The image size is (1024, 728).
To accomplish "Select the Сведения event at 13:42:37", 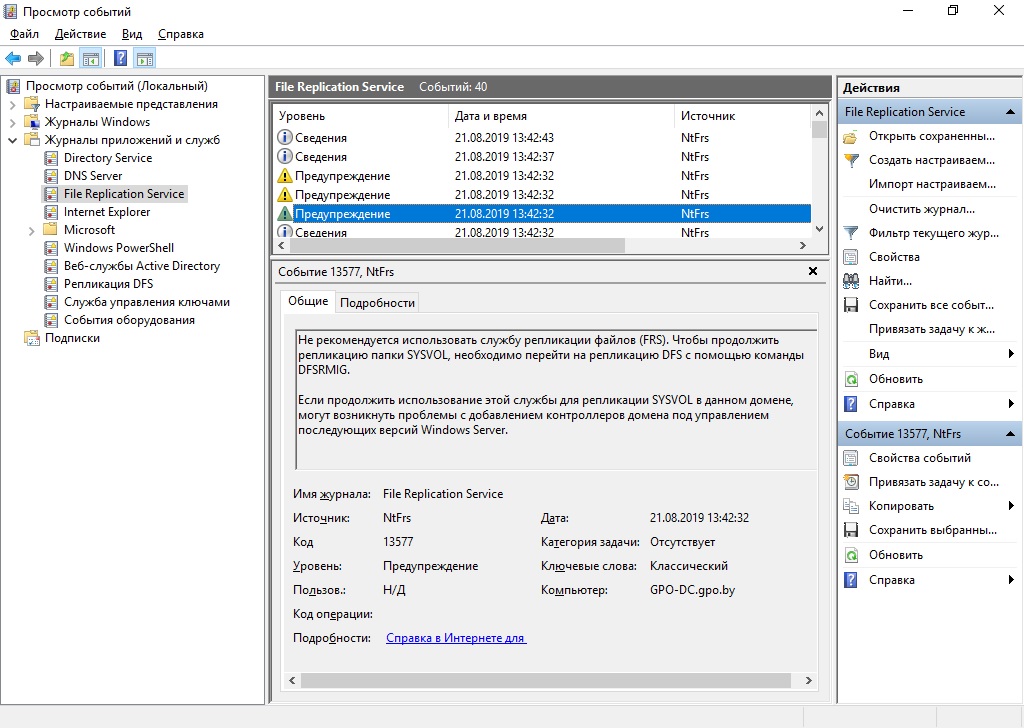I will [542, 157].
